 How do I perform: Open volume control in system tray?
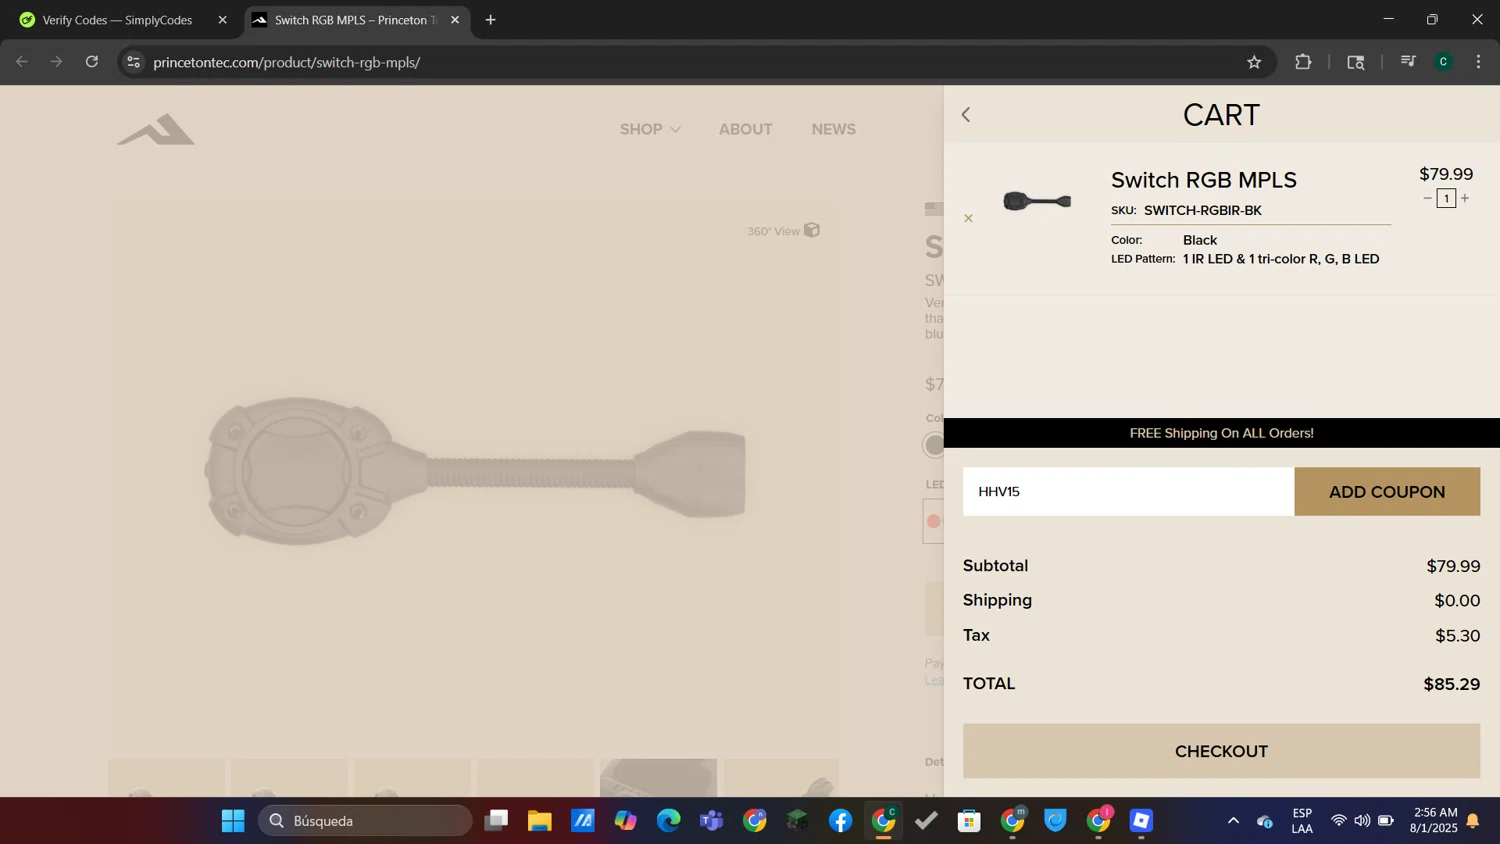coord(1362,821)
